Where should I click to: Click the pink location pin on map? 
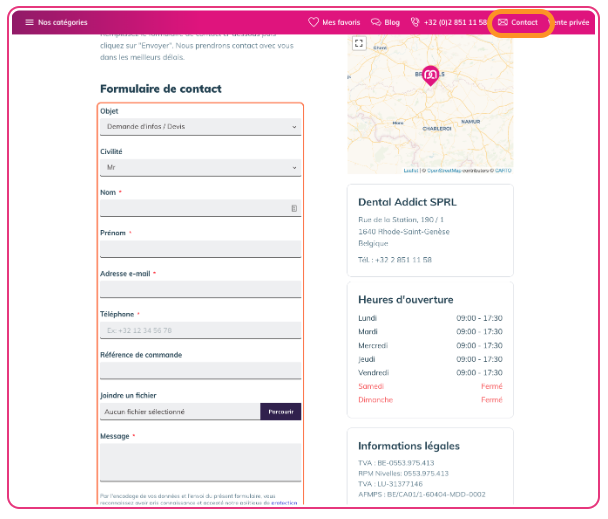(430, 75)
